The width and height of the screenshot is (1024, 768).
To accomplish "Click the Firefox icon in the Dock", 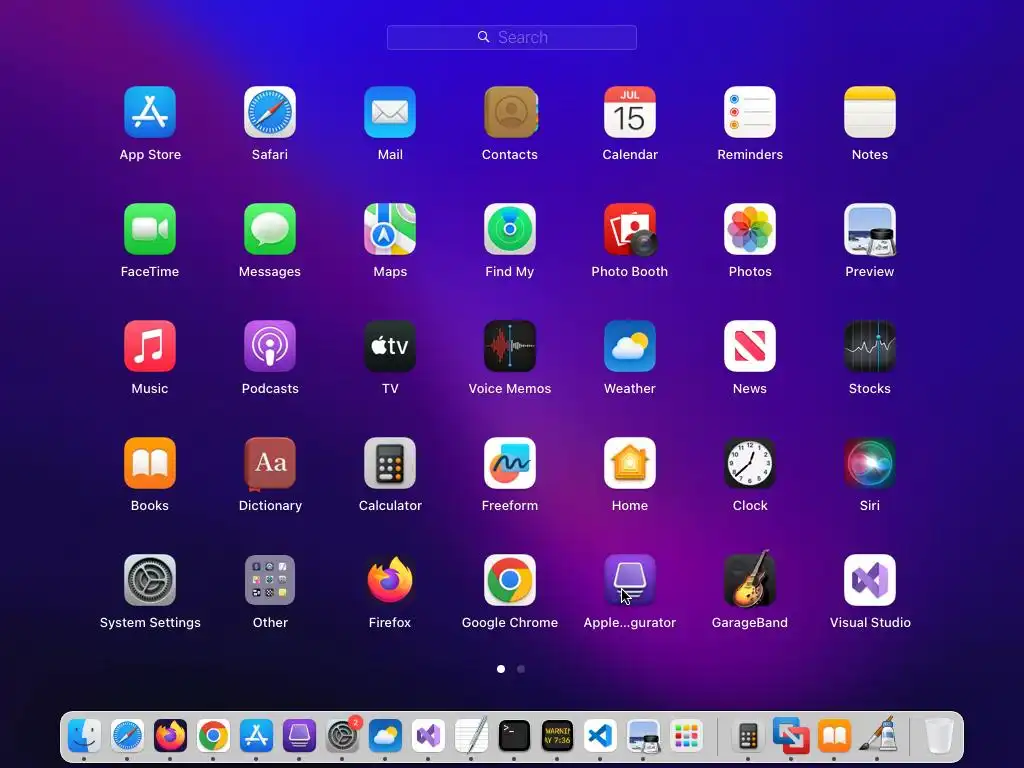I will 170,736.
